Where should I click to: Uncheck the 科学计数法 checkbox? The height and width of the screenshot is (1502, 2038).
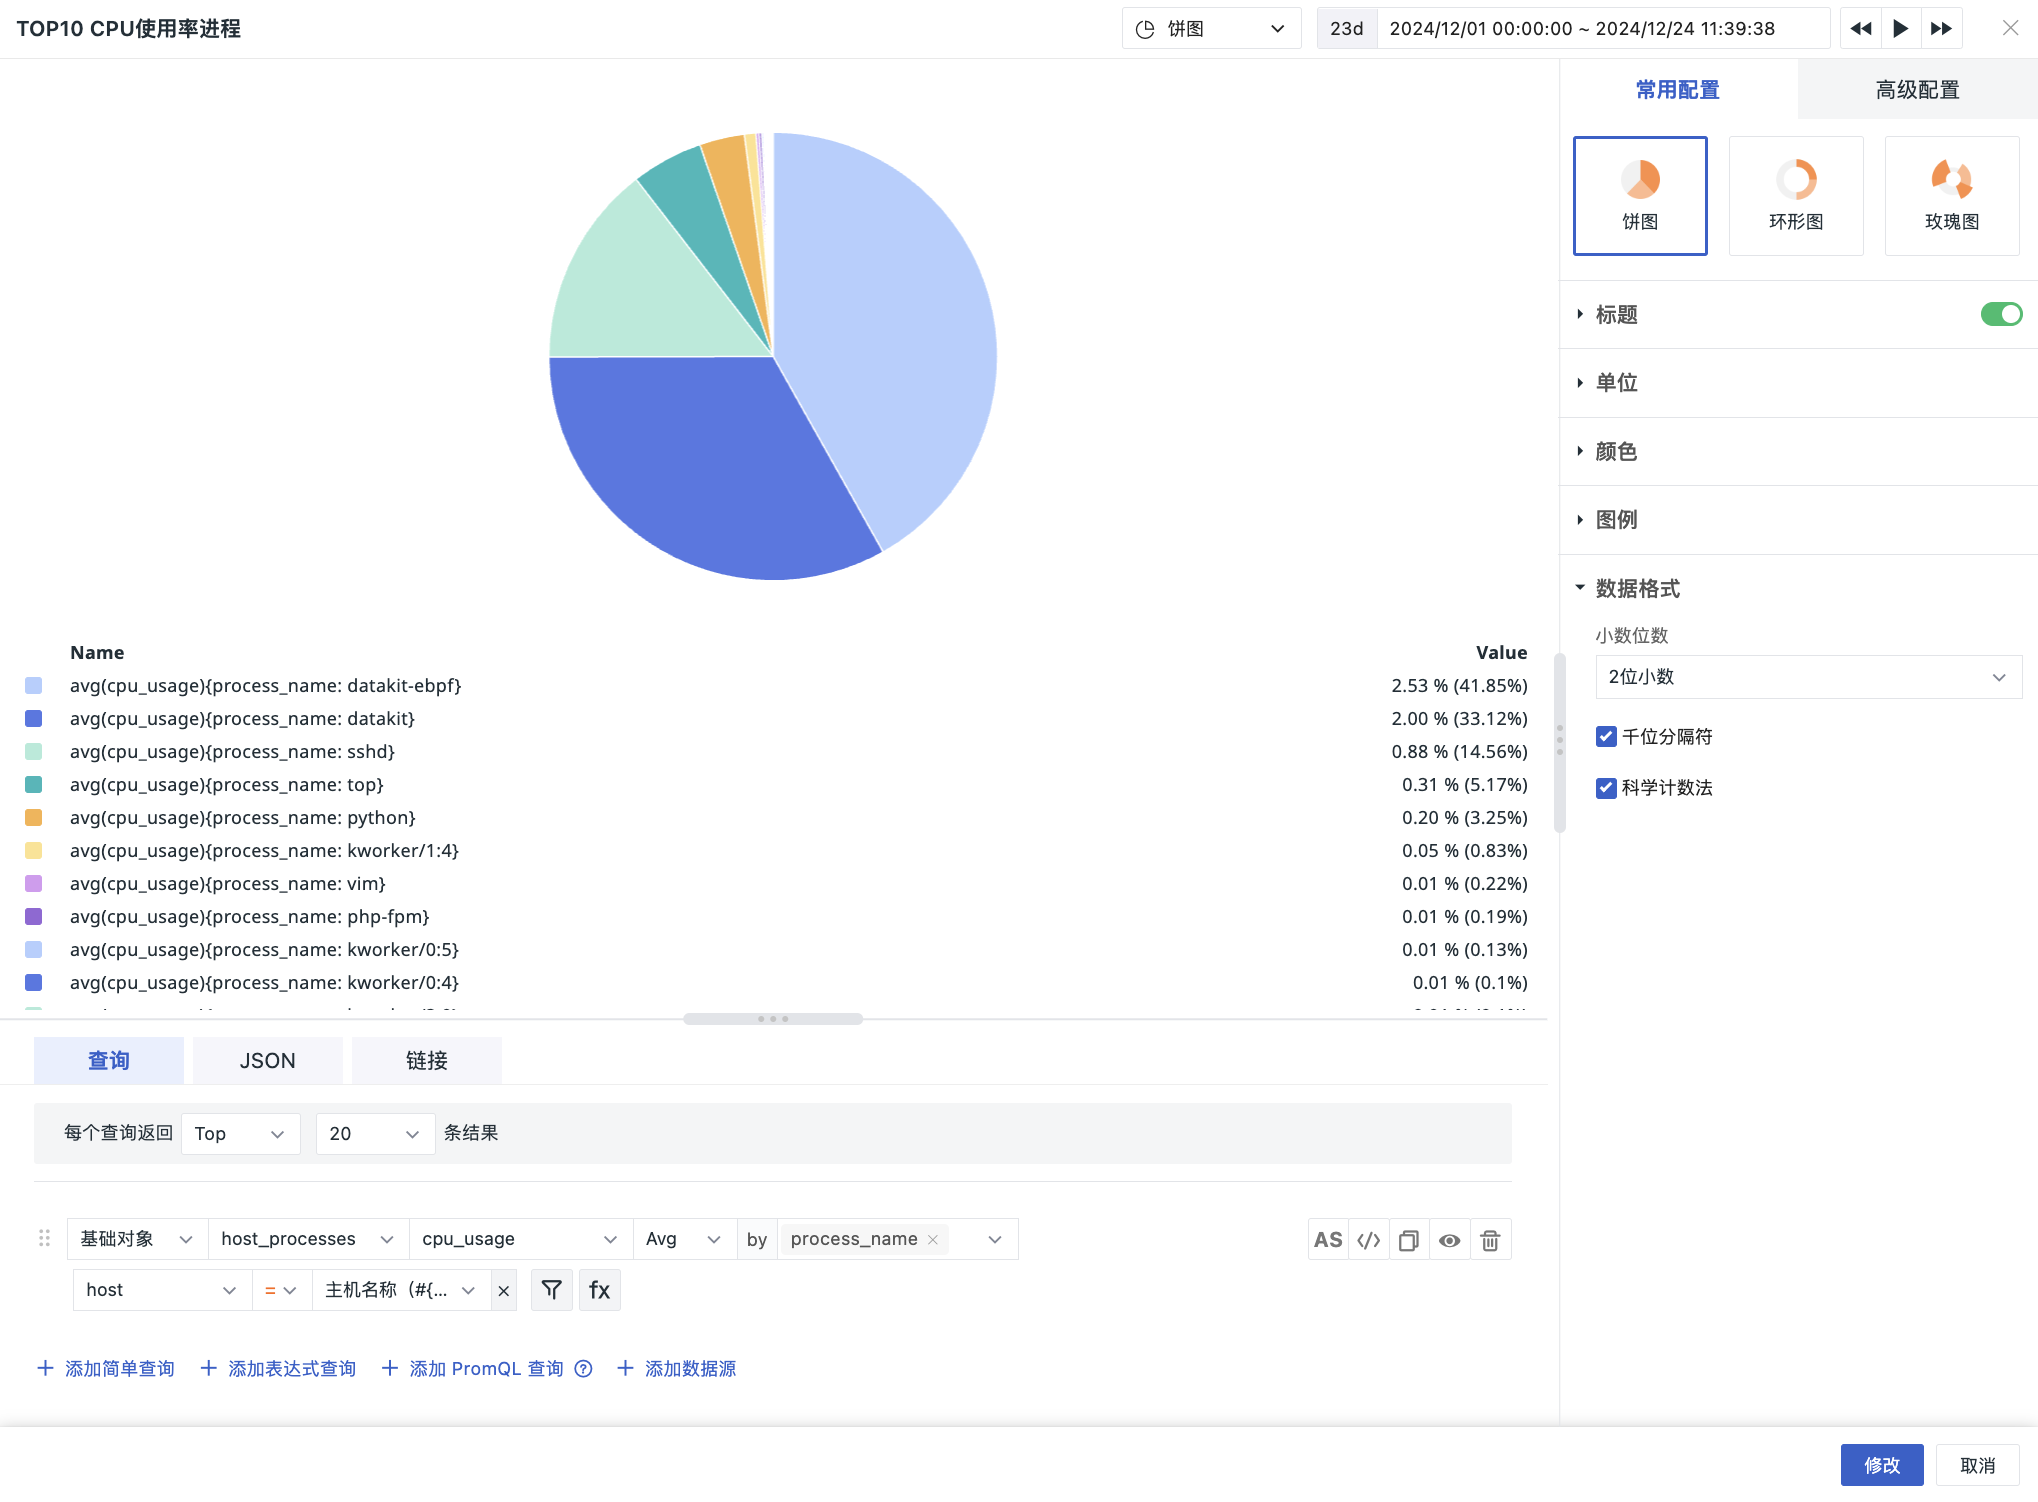pyautogui.click(x=1606, y=788)
